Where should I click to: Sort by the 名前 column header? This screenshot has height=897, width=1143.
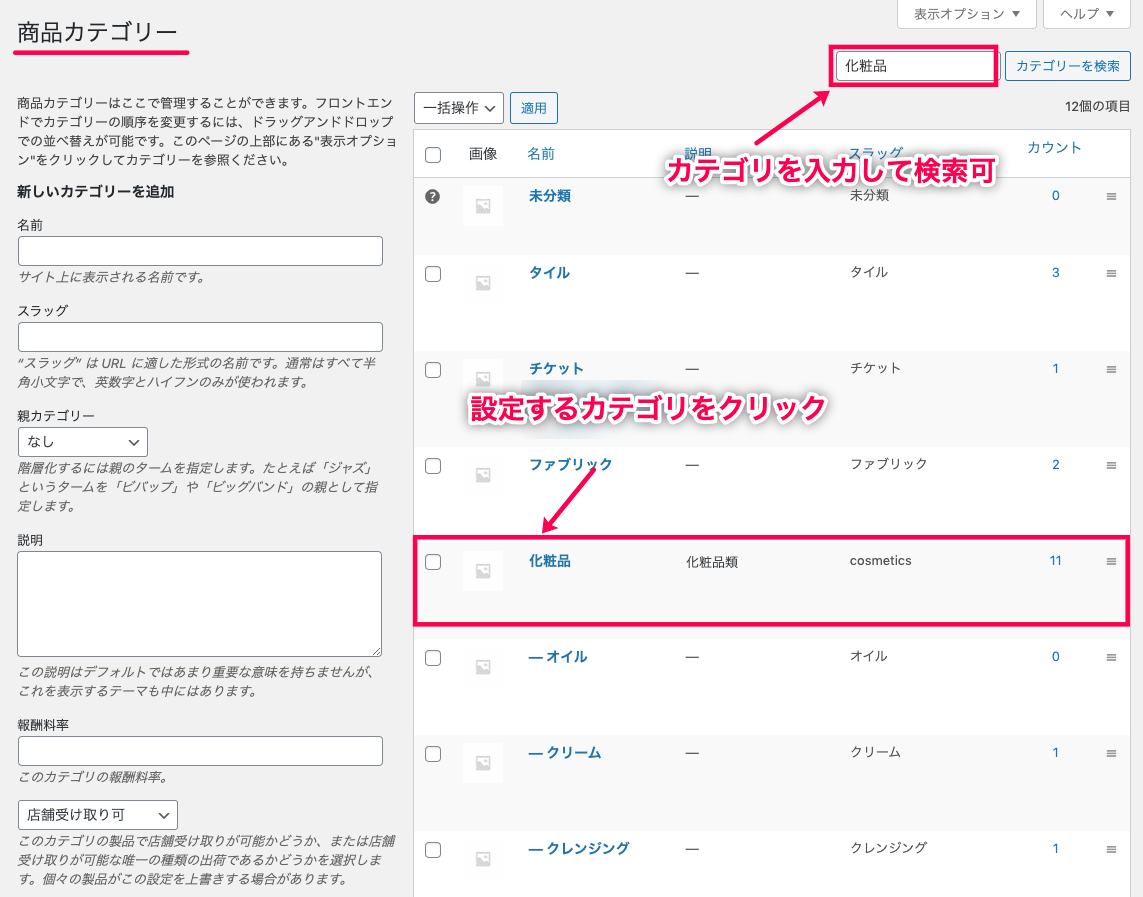[541, 154]
